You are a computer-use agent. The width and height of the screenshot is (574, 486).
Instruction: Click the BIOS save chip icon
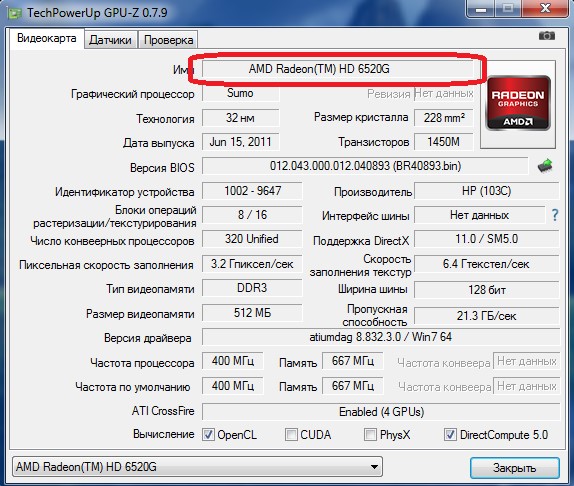(545, 166)
